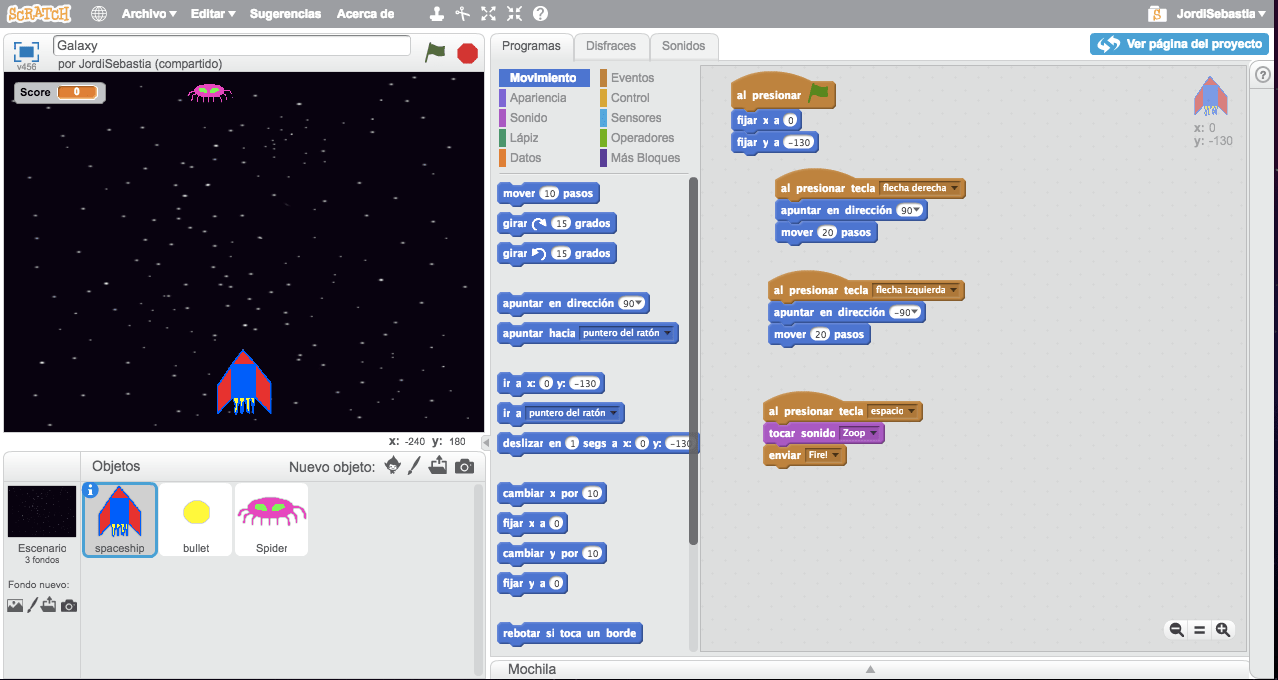Image resolution: width=1278 pixels, height=680 pixels.
Task: Select the duplicate stamp tool
Action: click(x=435, y=13)
